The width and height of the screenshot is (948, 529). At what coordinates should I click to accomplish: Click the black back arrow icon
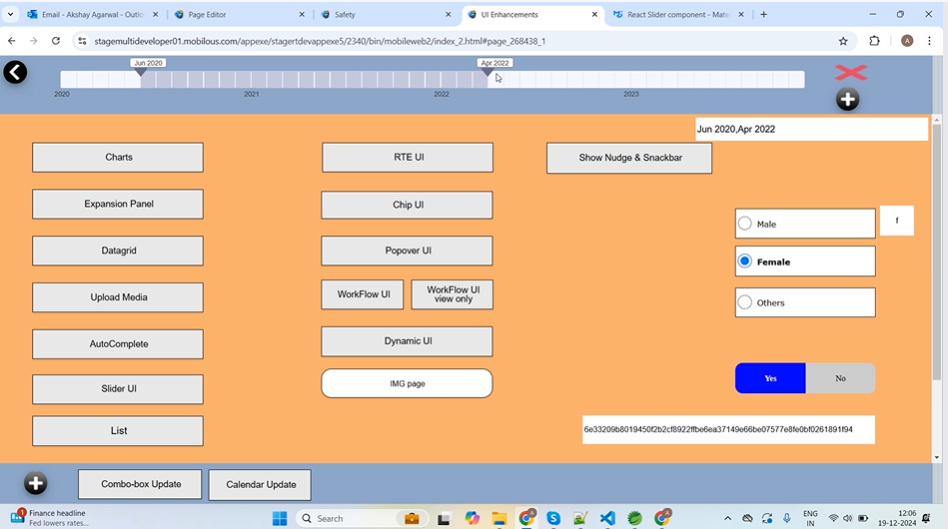tap(15, 72)
